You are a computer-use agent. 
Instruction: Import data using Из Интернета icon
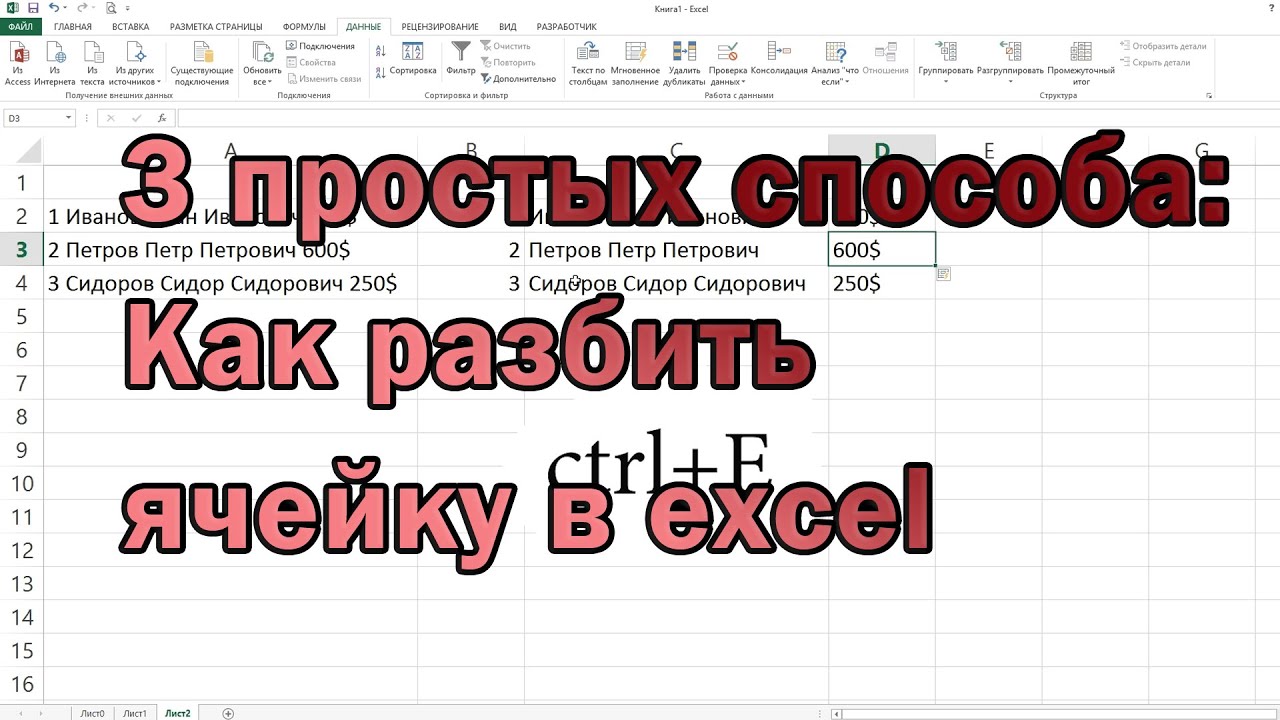tap(54, 63)
